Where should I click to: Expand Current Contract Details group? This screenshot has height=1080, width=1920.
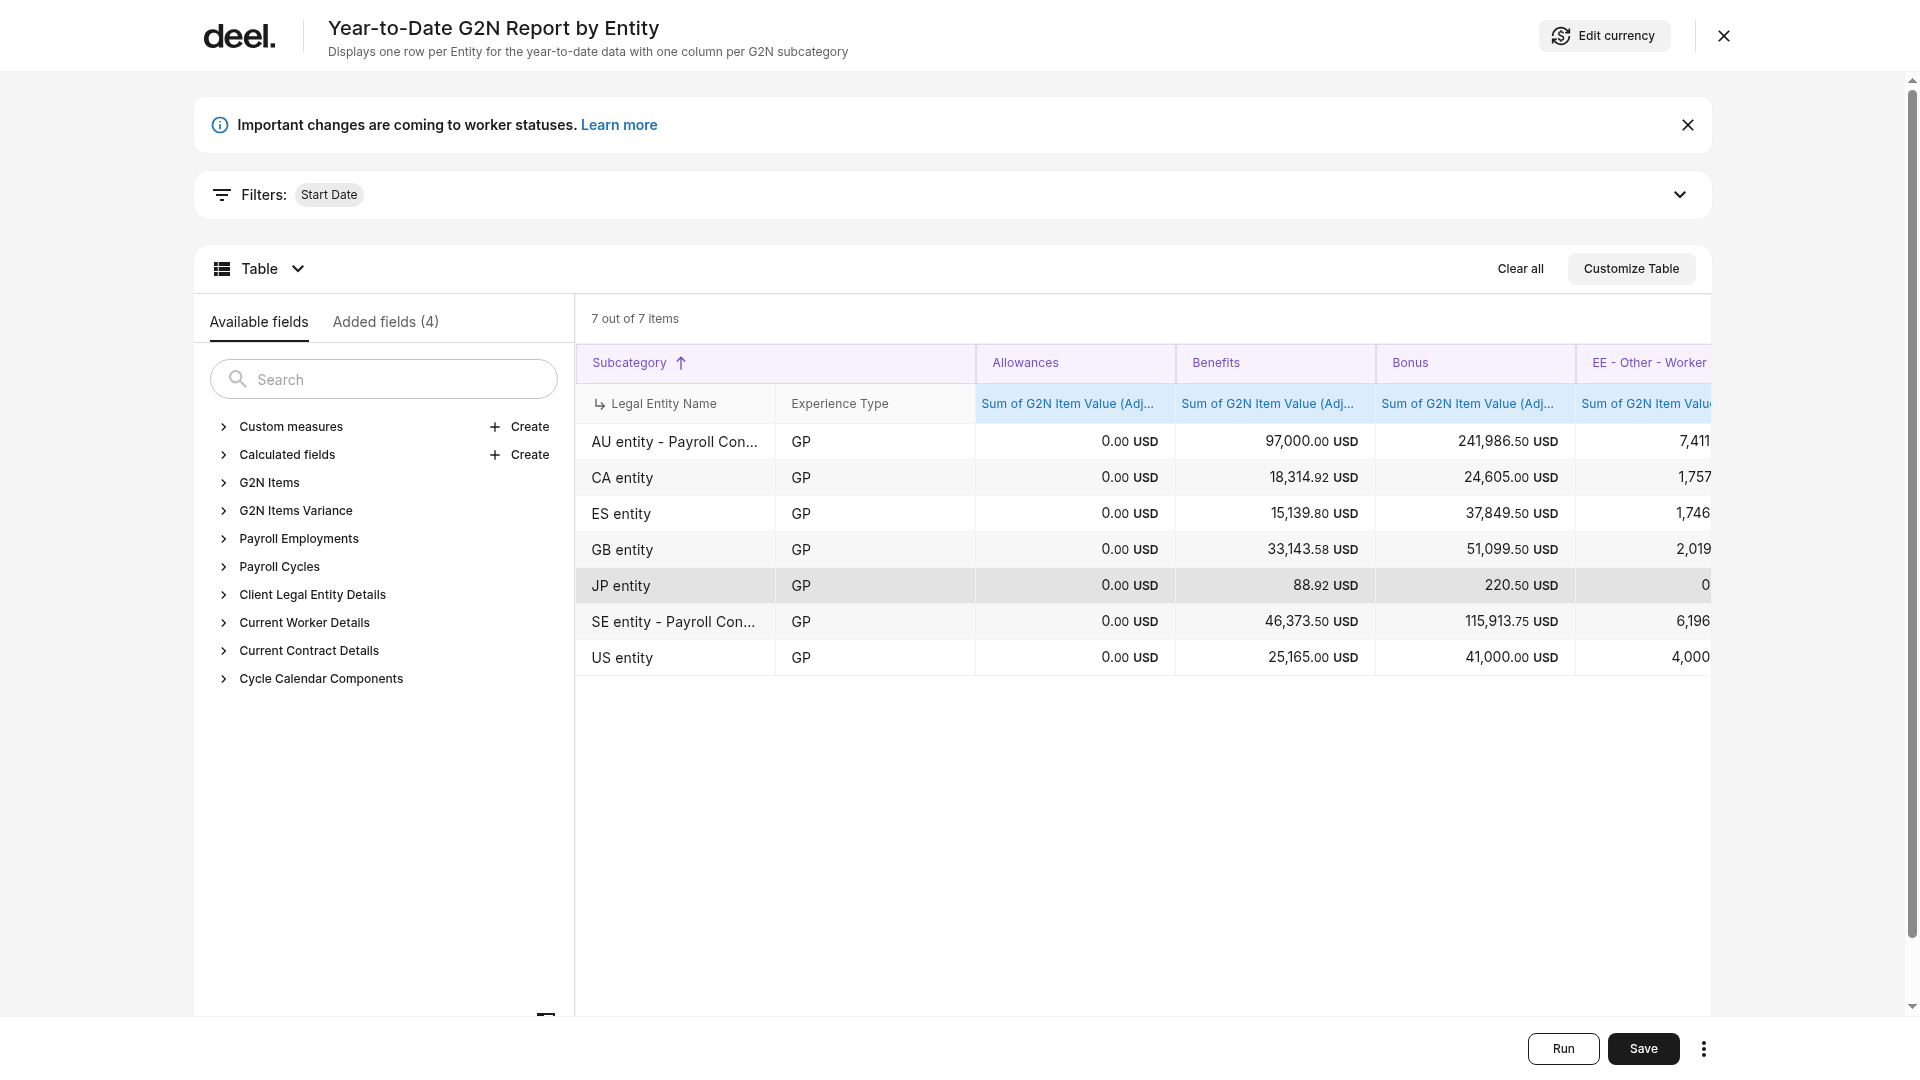coord(224,651)
